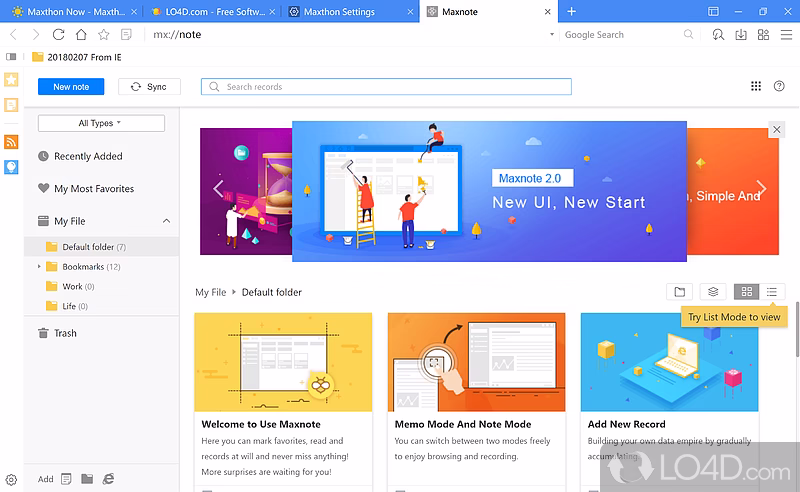Click the stacked layers icon above notes
The image size is (800, 492).
713,292
